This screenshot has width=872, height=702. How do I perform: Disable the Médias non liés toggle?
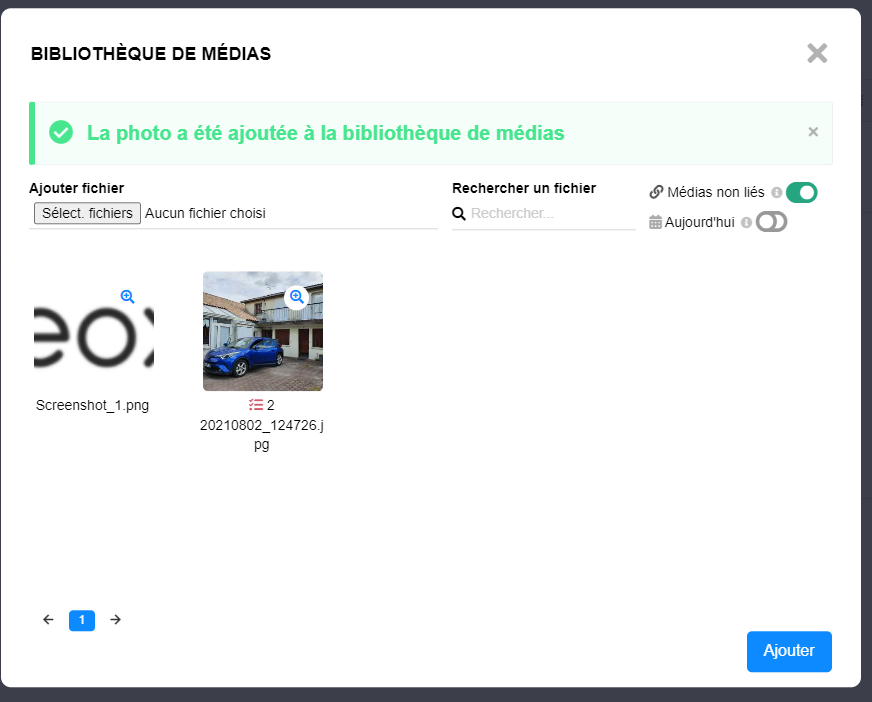click(803, 191)
